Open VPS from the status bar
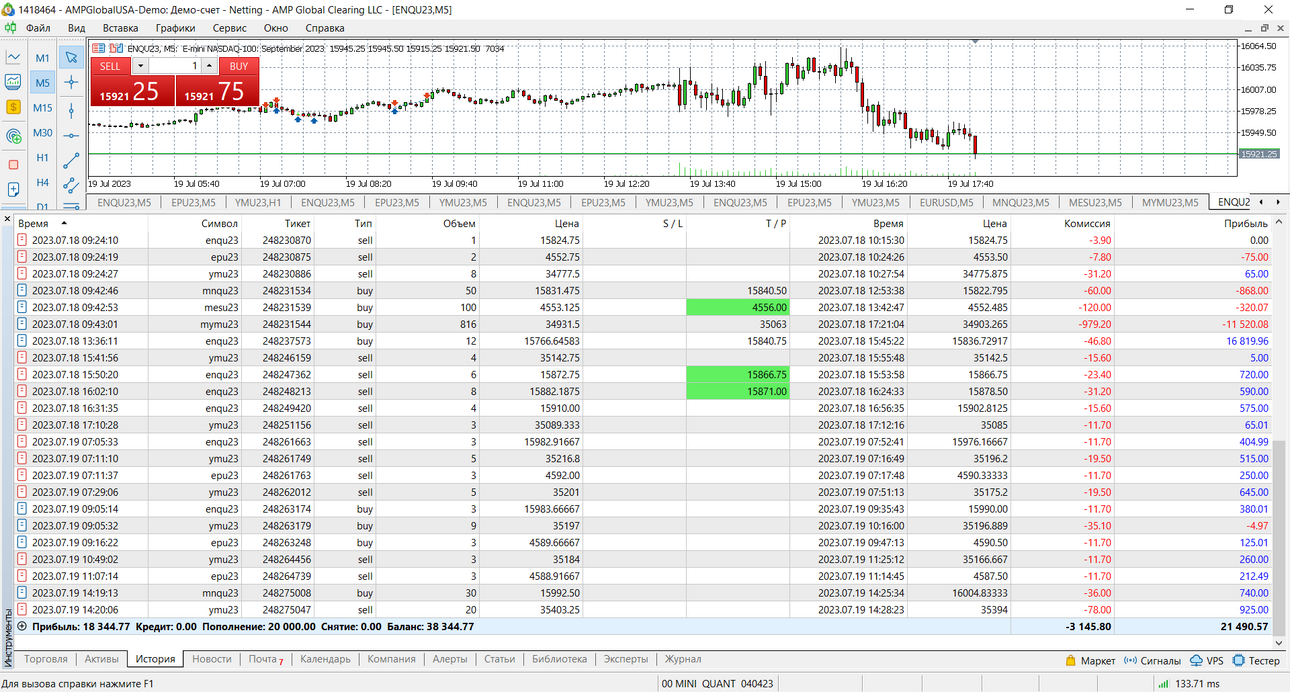This screenshot has height=692, width=1290. click(x=1207, y=661)
